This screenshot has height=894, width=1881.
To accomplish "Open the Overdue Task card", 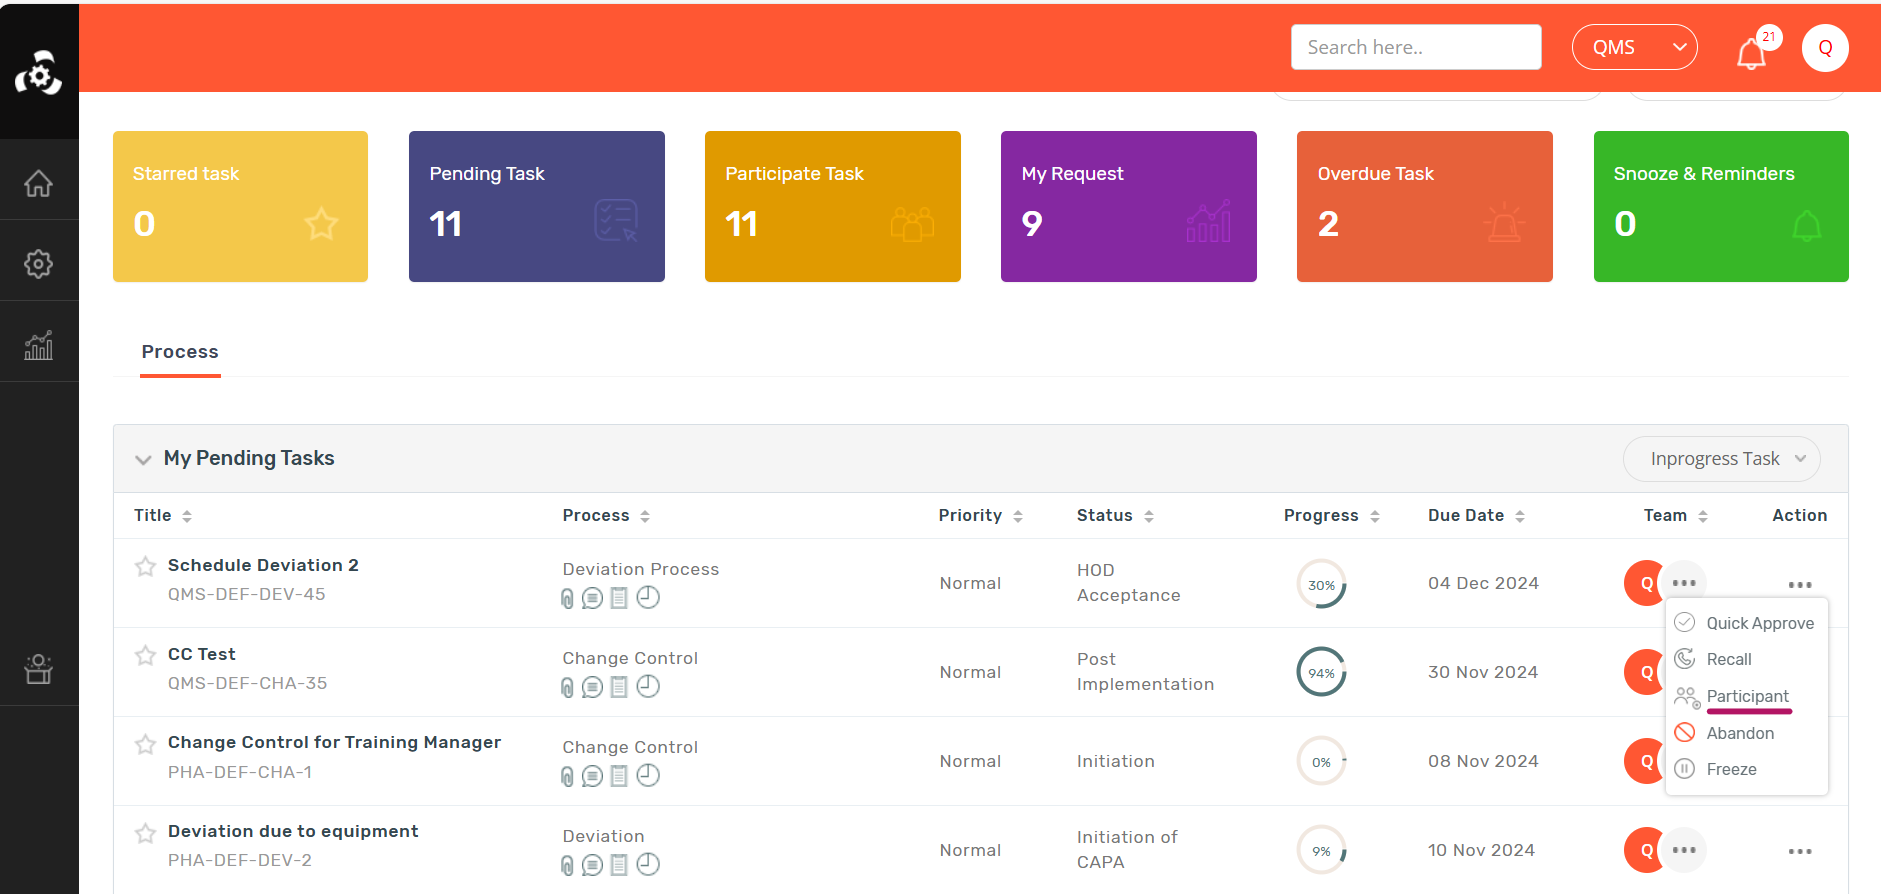I will 1424,206.
